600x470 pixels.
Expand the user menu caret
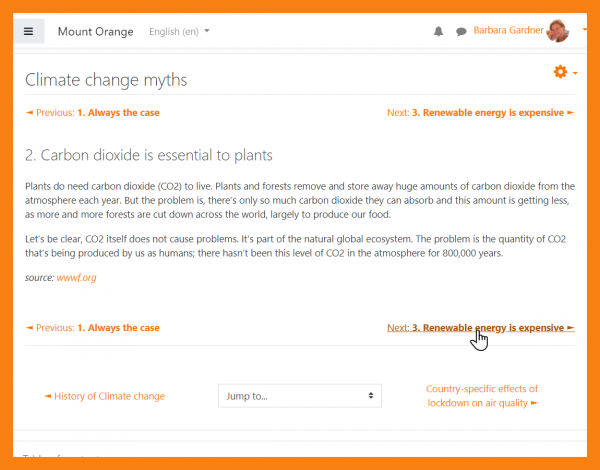[x=584, y=31]
